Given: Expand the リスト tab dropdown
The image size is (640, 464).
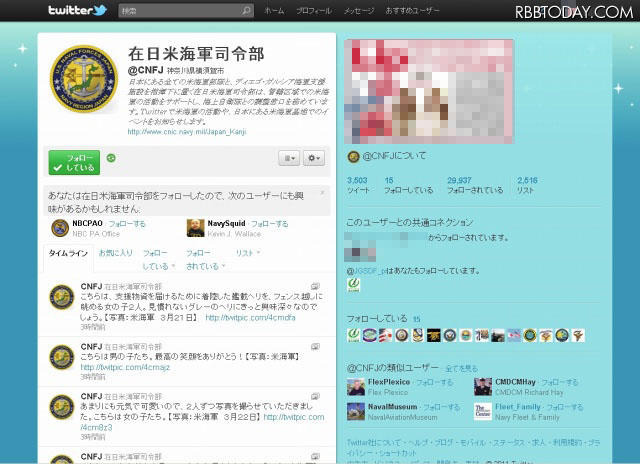Looking at the screenshot, I should (248, 253).
